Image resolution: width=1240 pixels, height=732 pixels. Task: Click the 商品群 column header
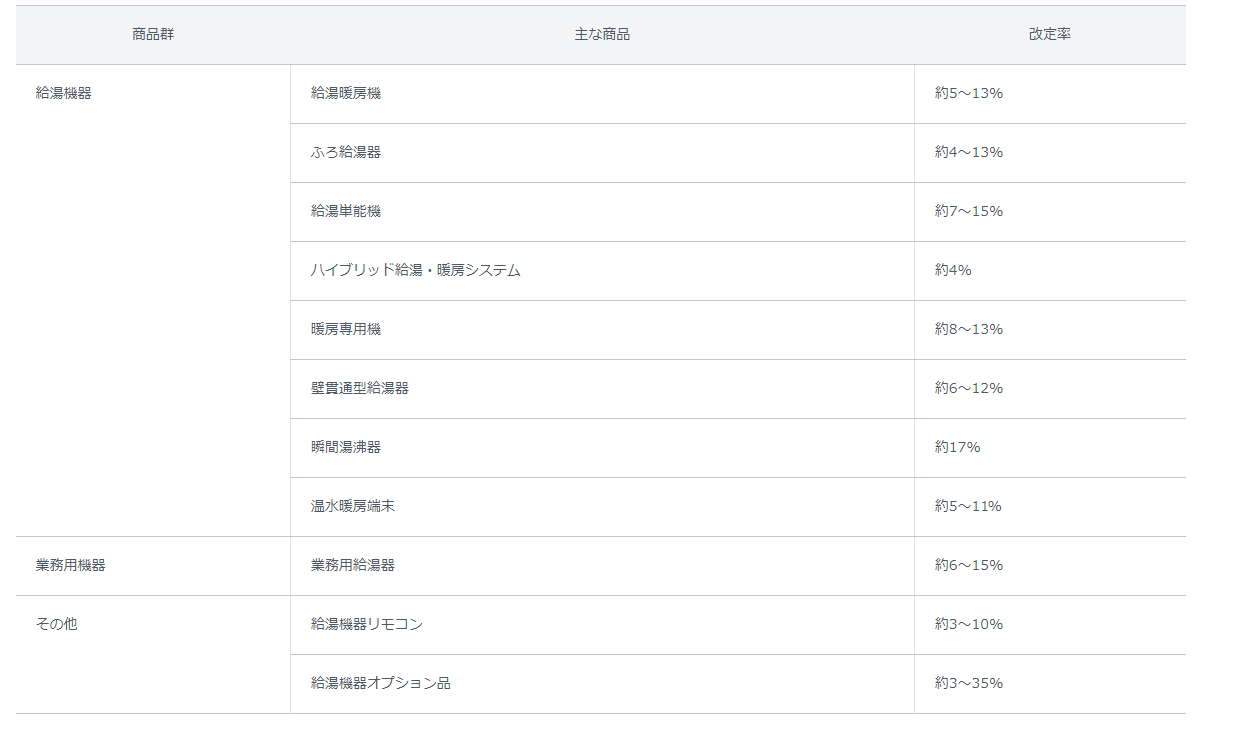point(152,34)
